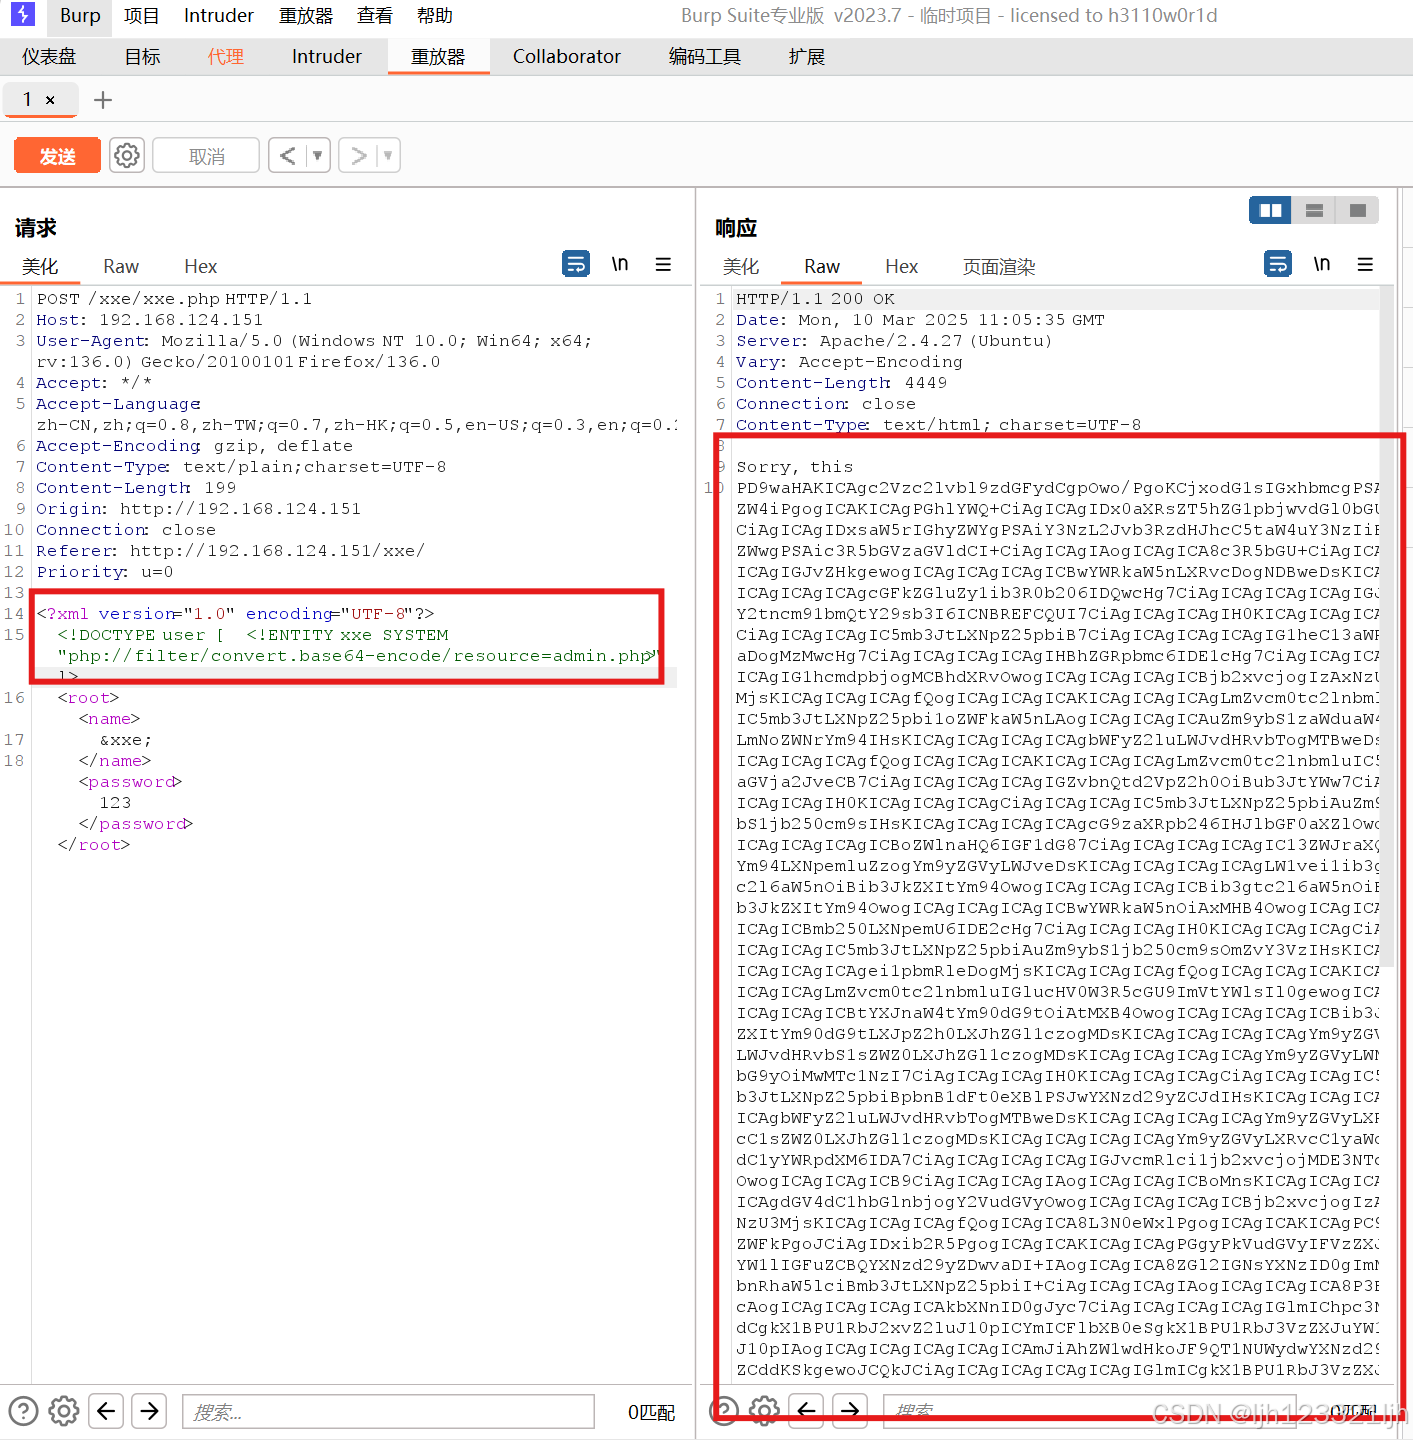Click the Server Apache/2.4.27 header line
The width and height of the screenshot is (1413, 1440).
[894, 340]
